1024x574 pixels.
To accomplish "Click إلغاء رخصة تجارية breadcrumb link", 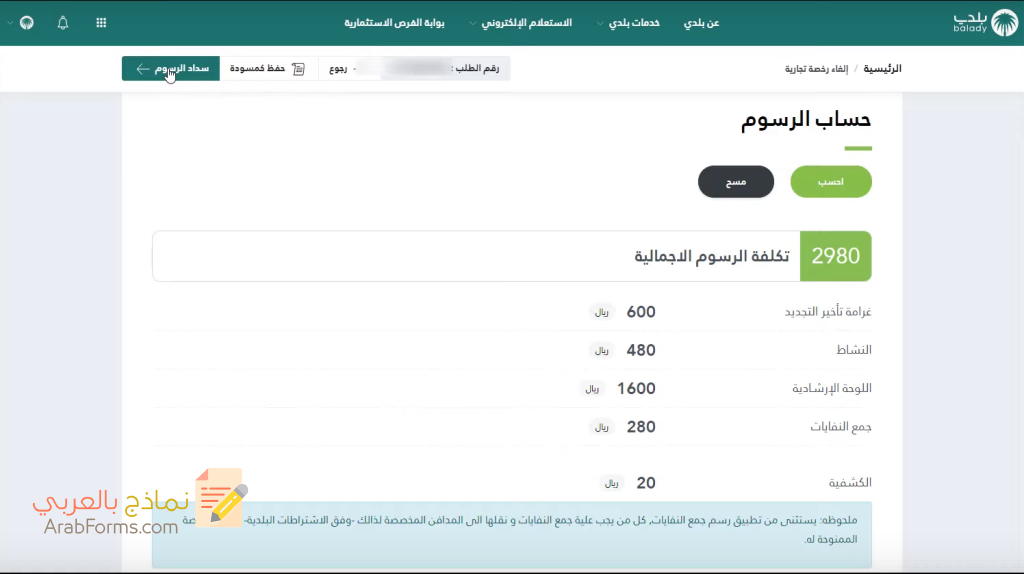I will [816, 69].
